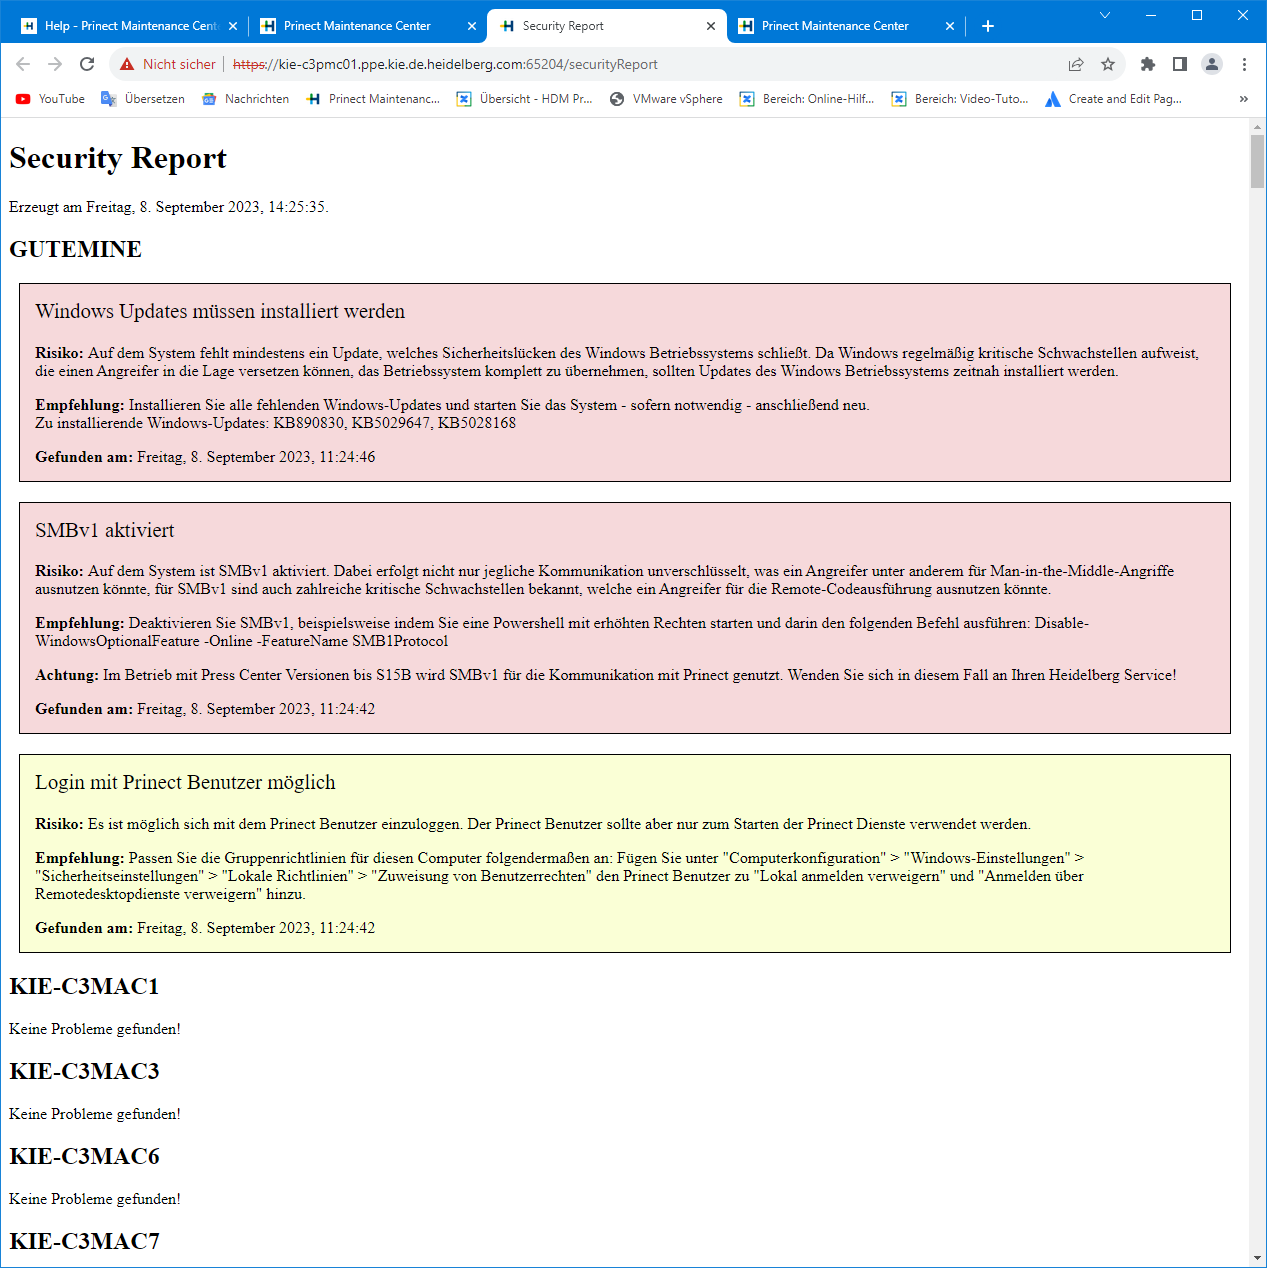Open the YouTube bookmark

pyautogui.click(x=50, y=99)
